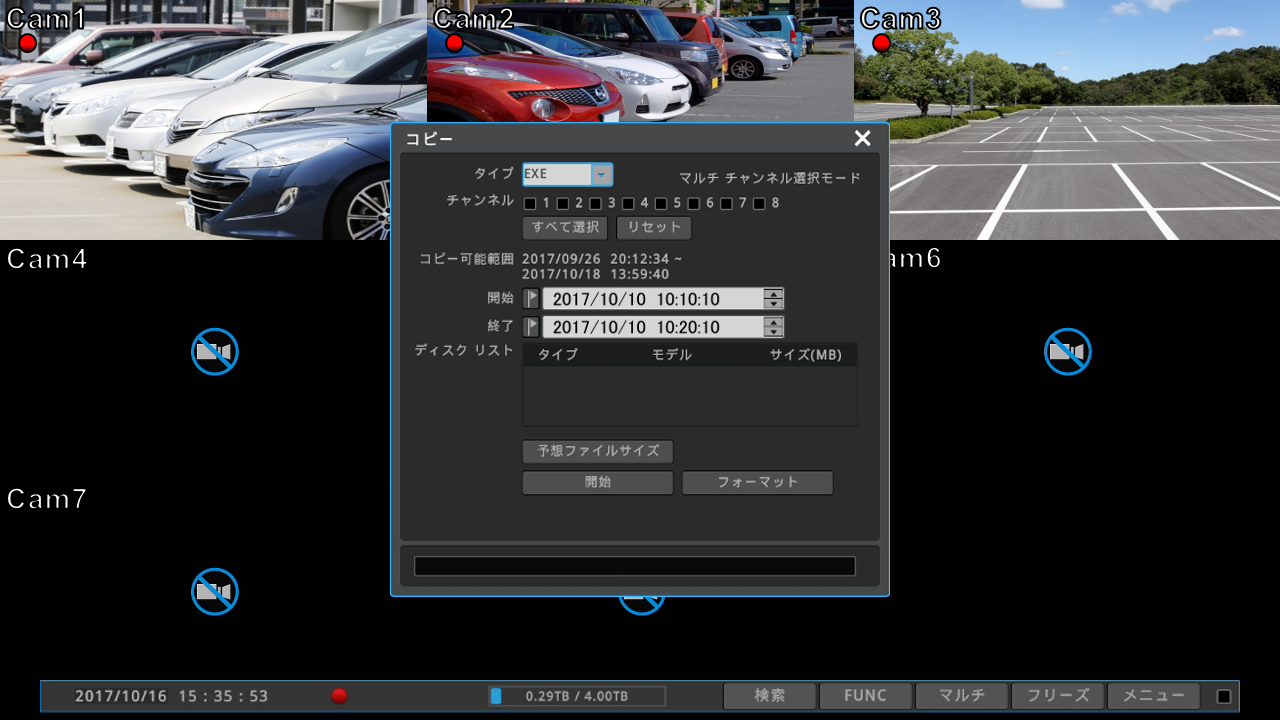This screenshot has width=1280, height=720.
Task: Click the Cam4 no-video camera icon
Action: (215, 351)
